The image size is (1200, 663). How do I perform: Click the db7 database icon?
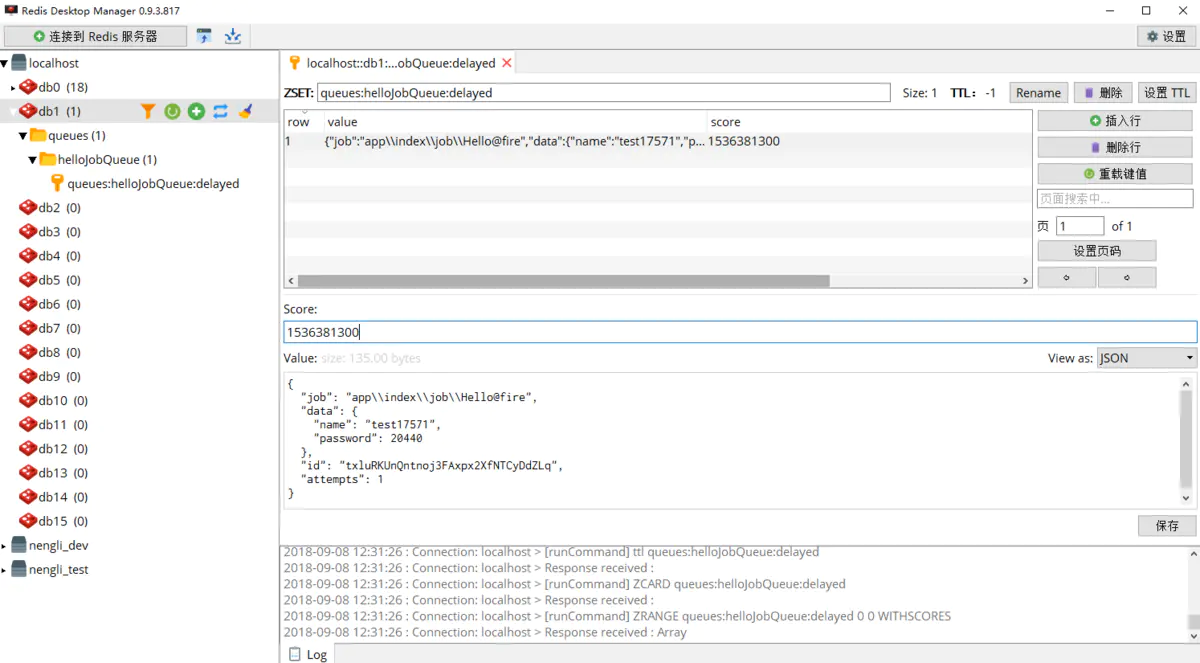pos(28,328)
